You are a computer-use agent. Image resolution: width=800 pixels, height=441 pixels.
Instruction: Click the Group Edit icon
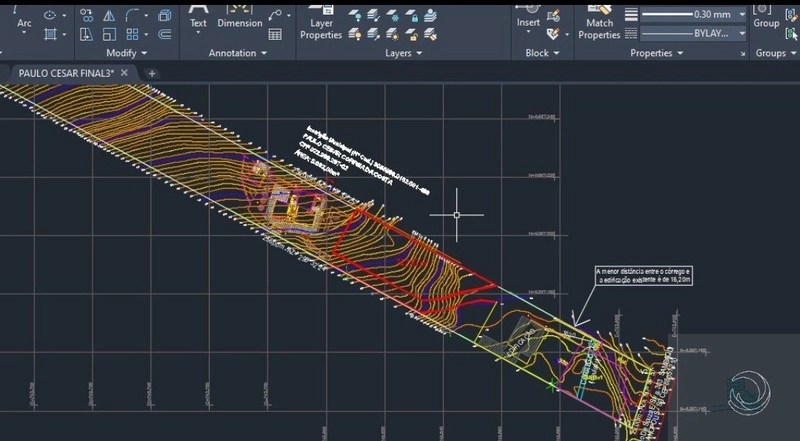[793, 16]
